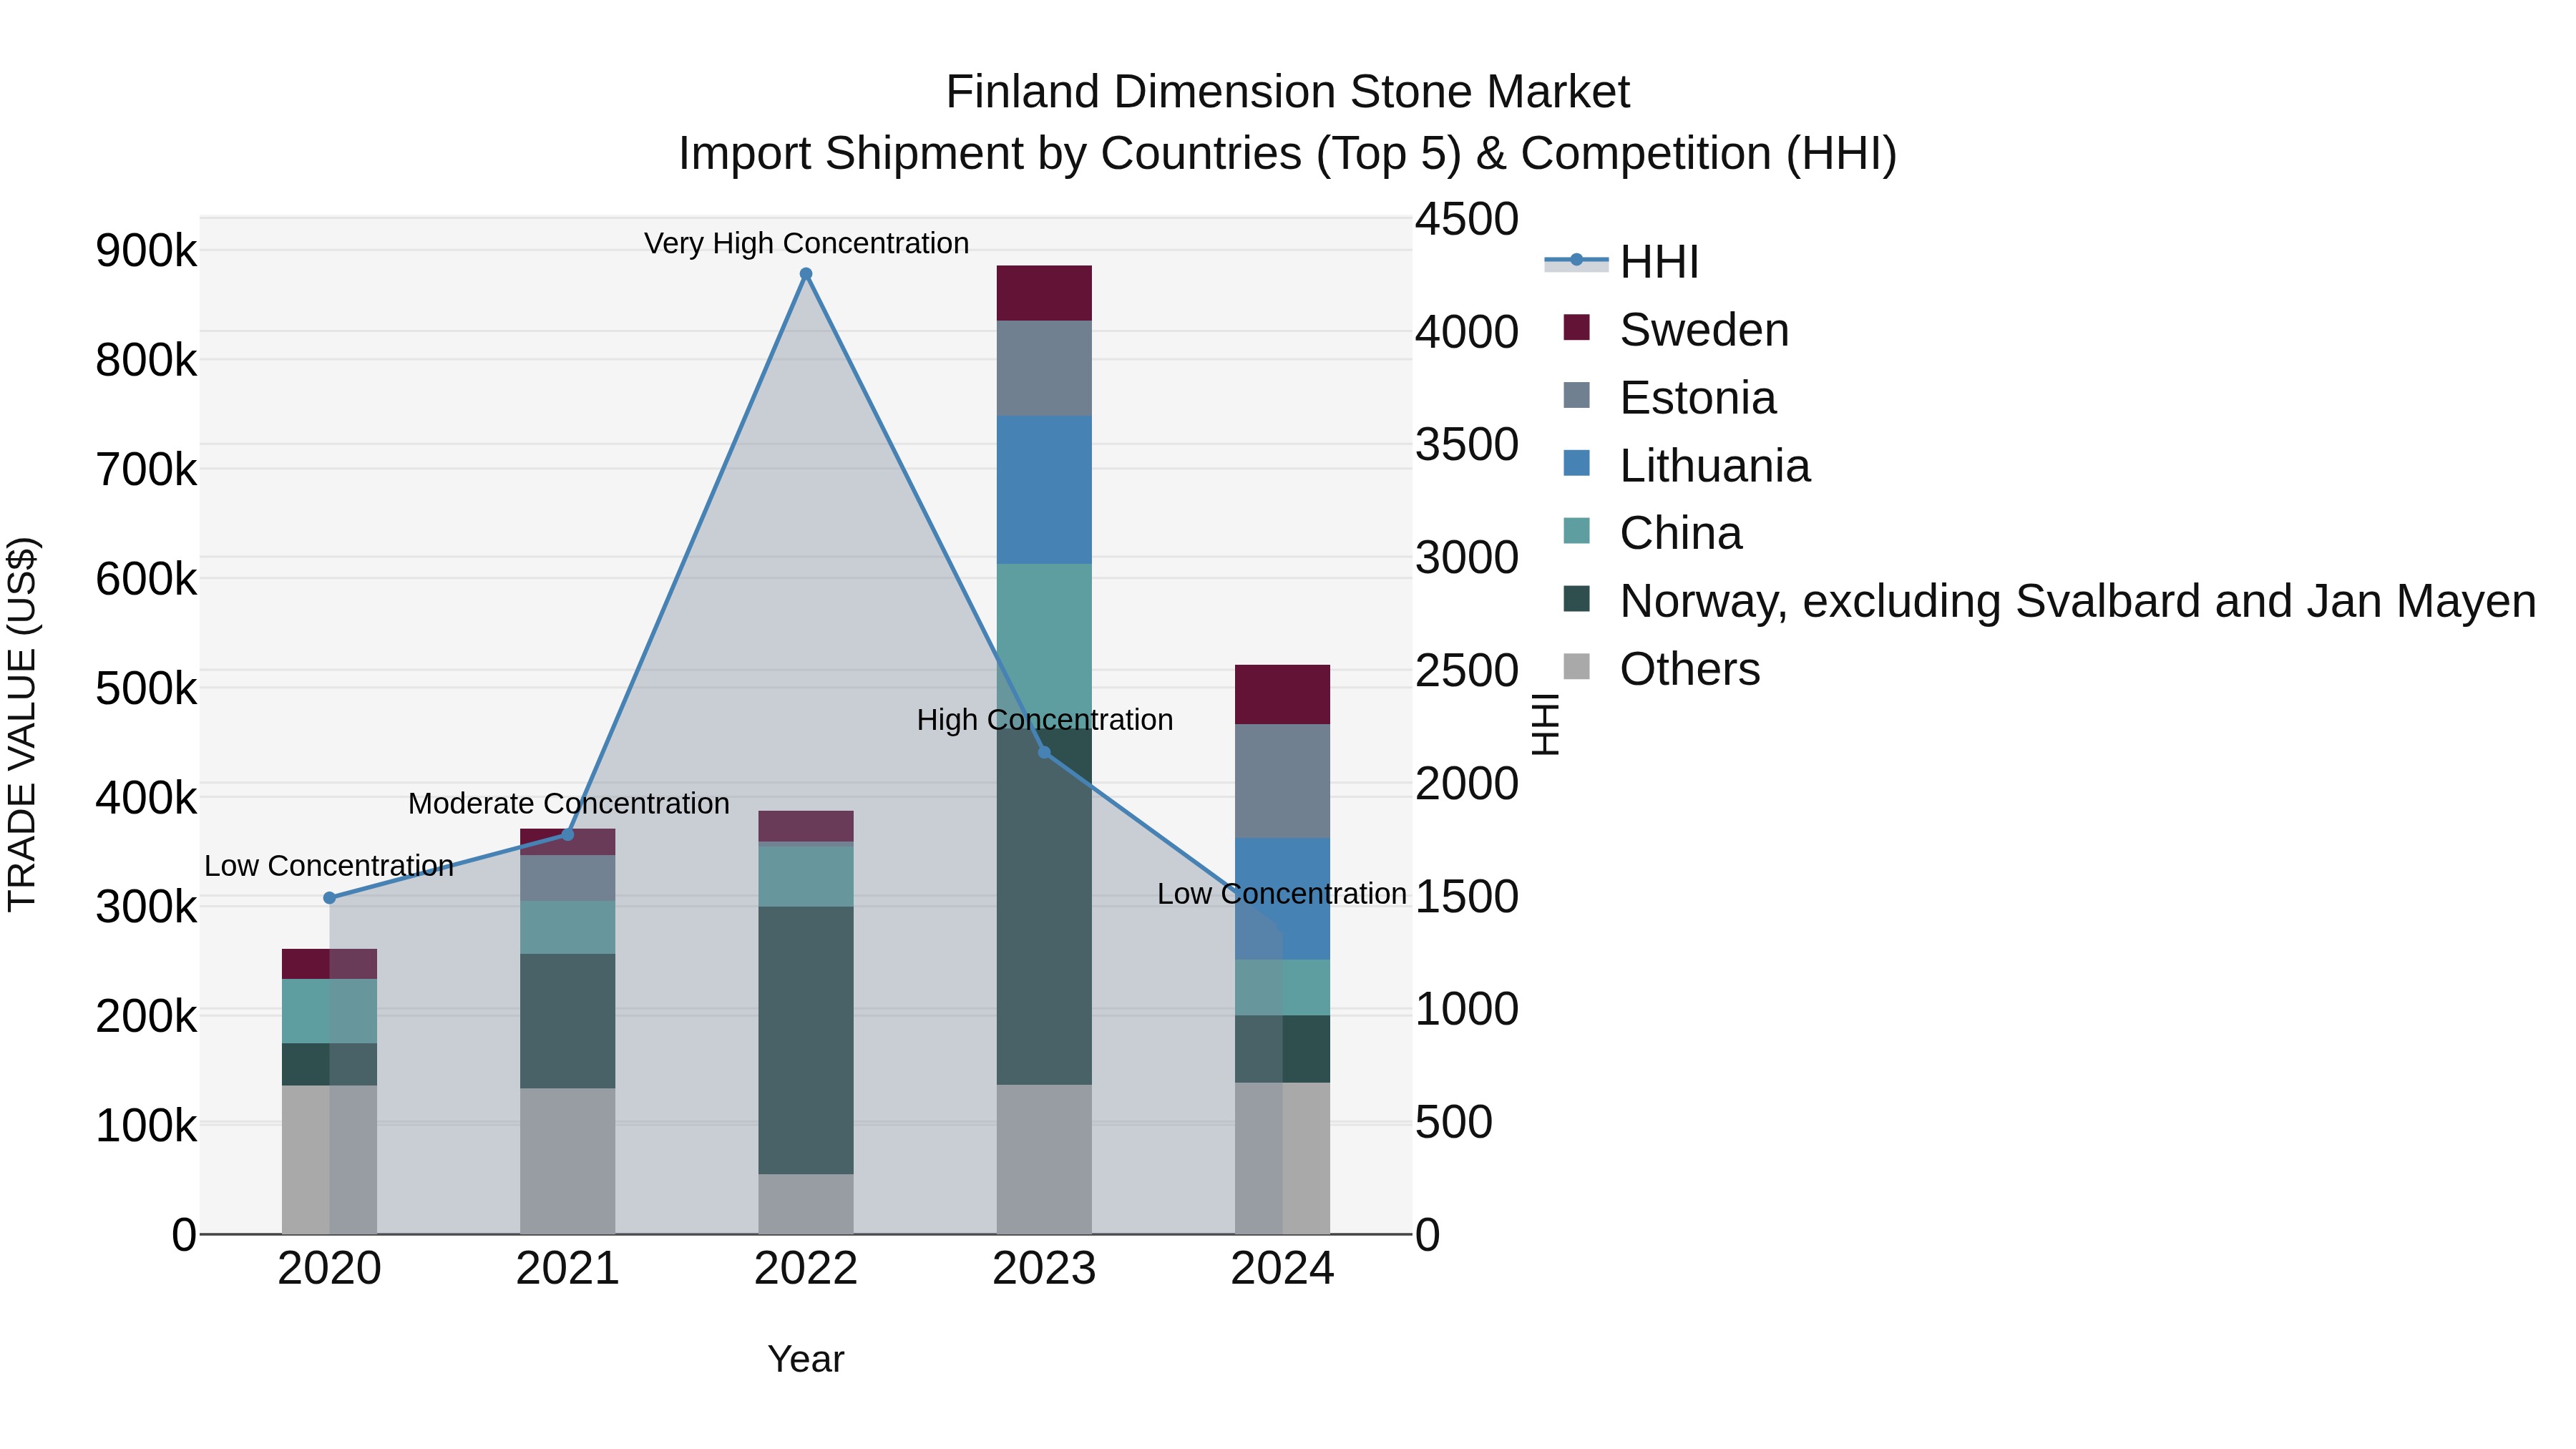Click the Import Shipment by Countries subtitle
Image resolution: width=2576 pixels, height=1449 pixels.
pos(1288,154)
